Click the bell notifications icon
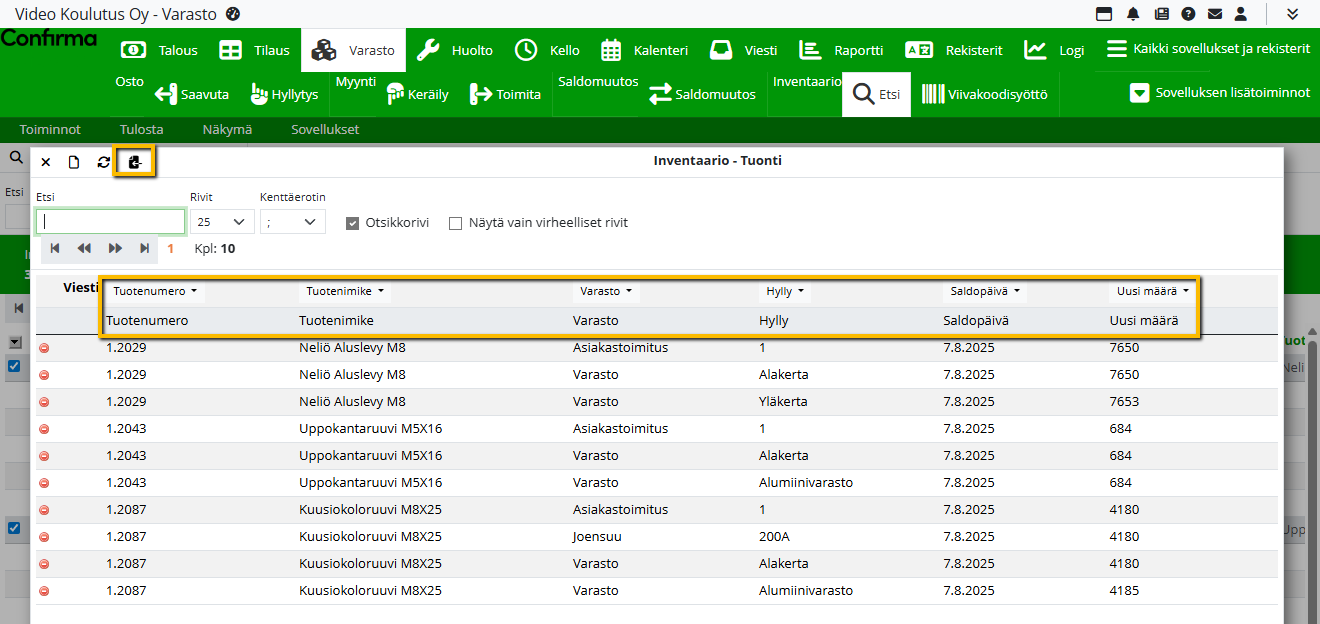This screenshot has height=624, width=1320. (1133, 14)
